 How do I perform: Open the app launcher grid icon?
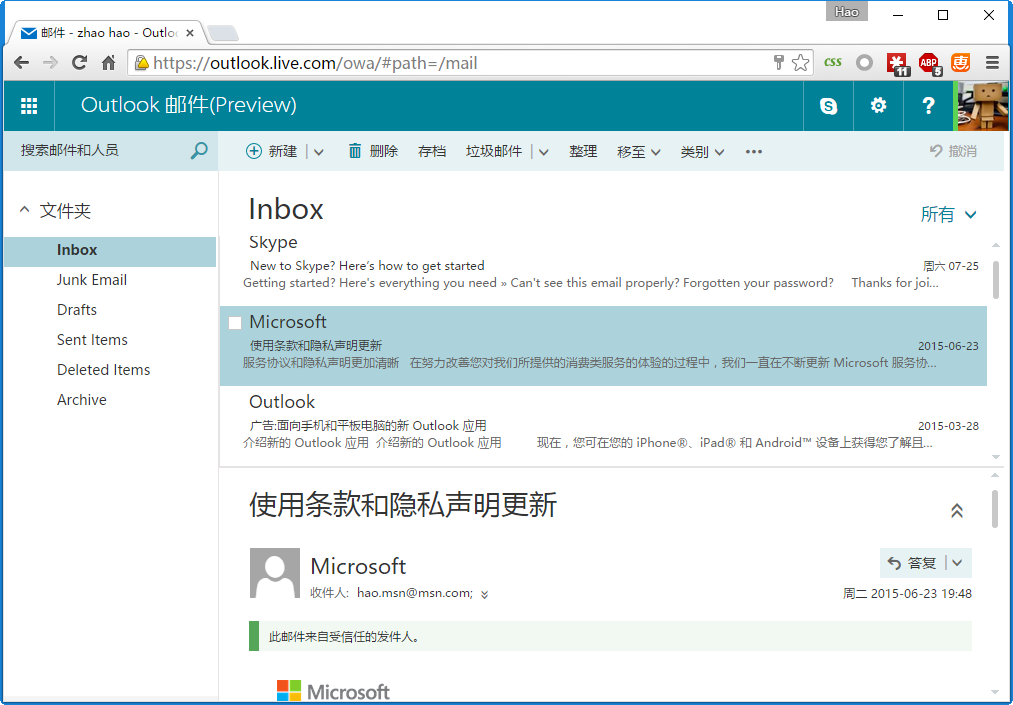click(x=29, y=106)
